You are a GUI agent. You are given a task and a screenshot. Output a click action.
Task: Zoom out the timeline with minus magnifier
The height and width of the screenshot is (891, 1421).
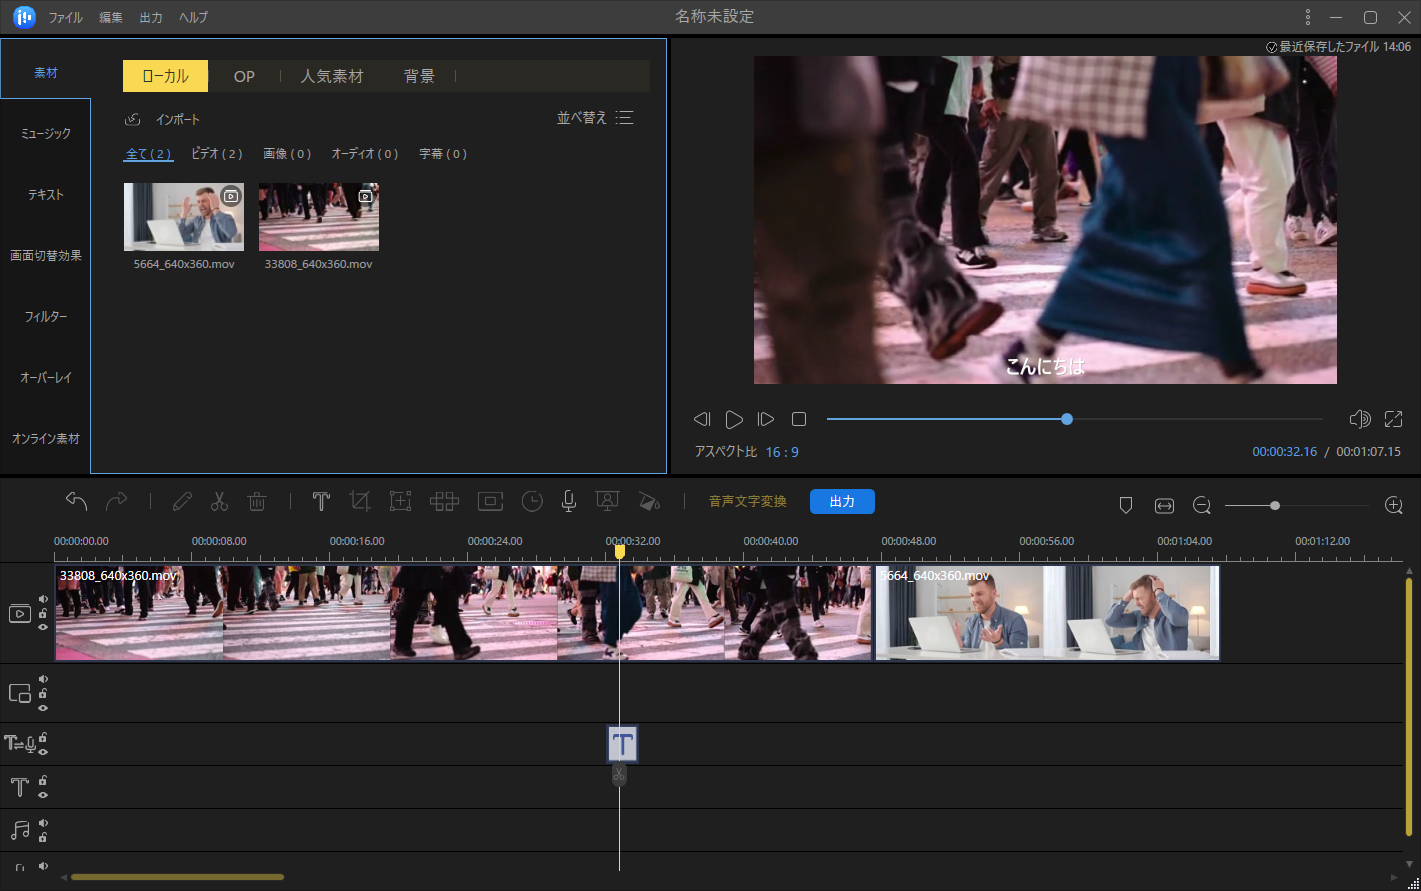coord(1201,506)
